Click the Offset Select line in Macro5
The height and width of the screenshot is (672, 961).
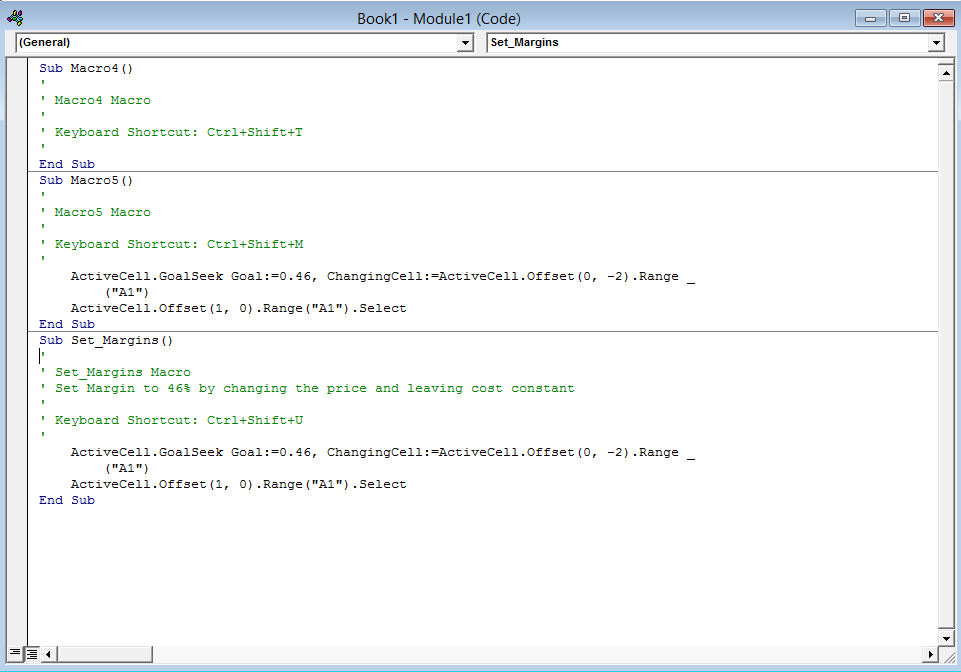[x=238, y=308]
